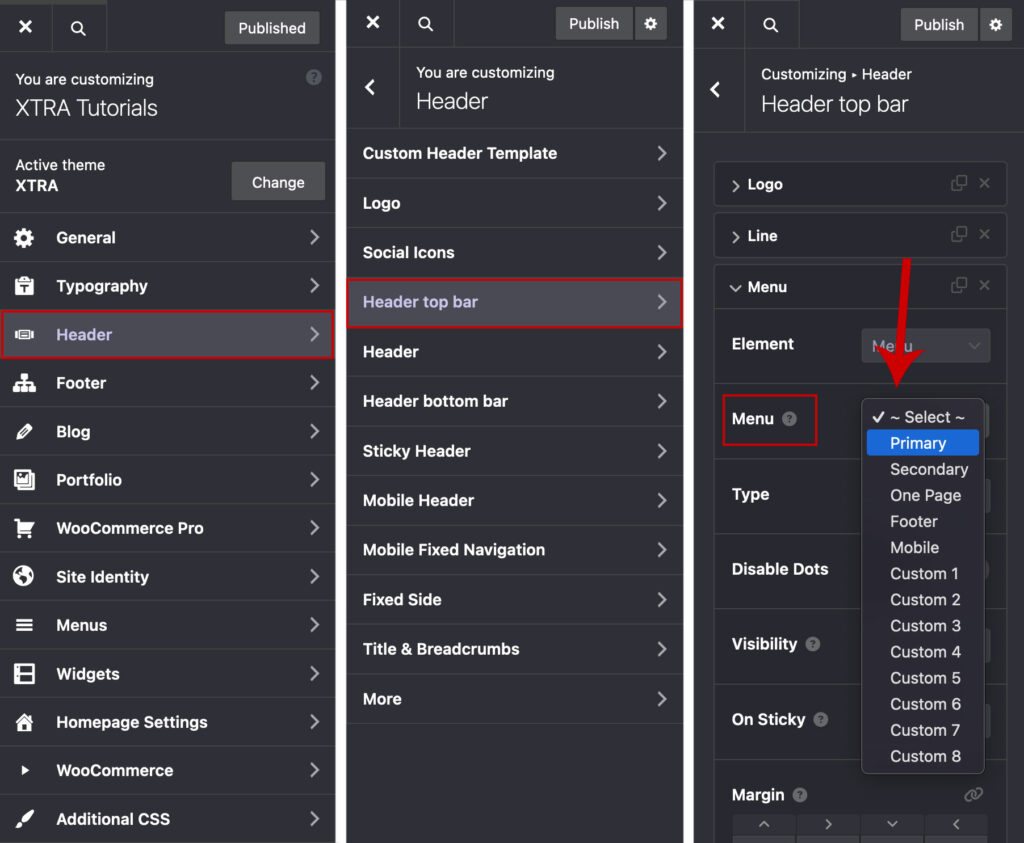
Task: Remove the Menu element via its X icon
Action: coord(984,287)
